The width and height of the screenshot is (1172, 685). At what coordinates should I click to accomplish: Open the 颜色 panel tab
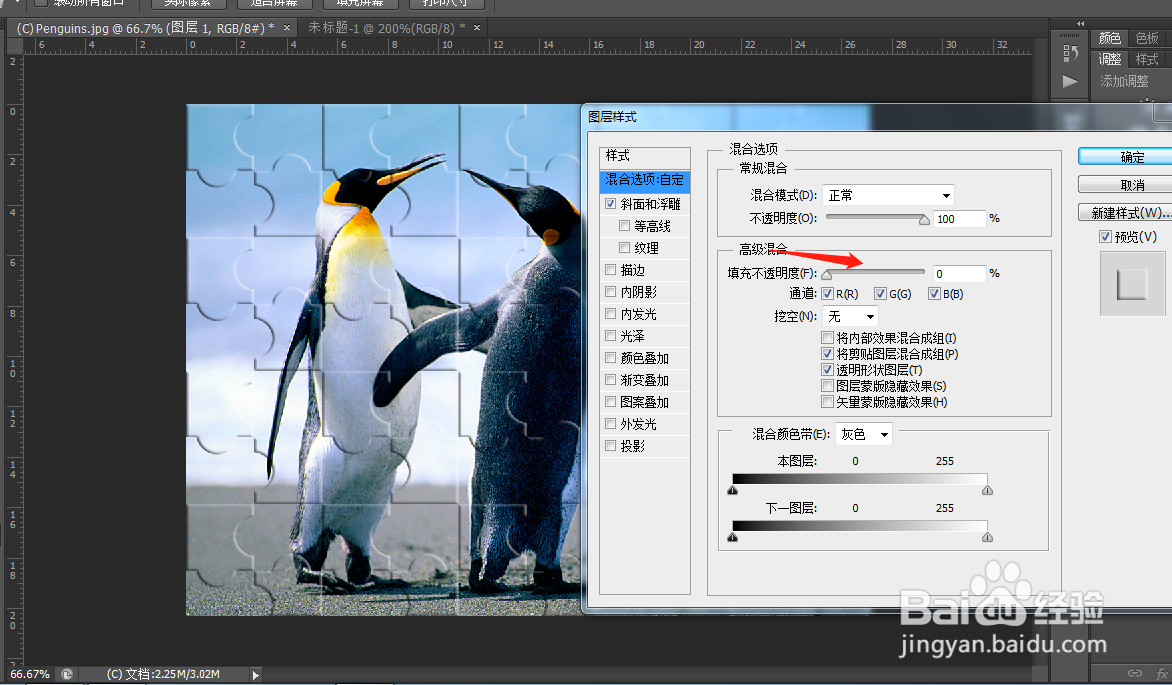[x=1110, y=38]
